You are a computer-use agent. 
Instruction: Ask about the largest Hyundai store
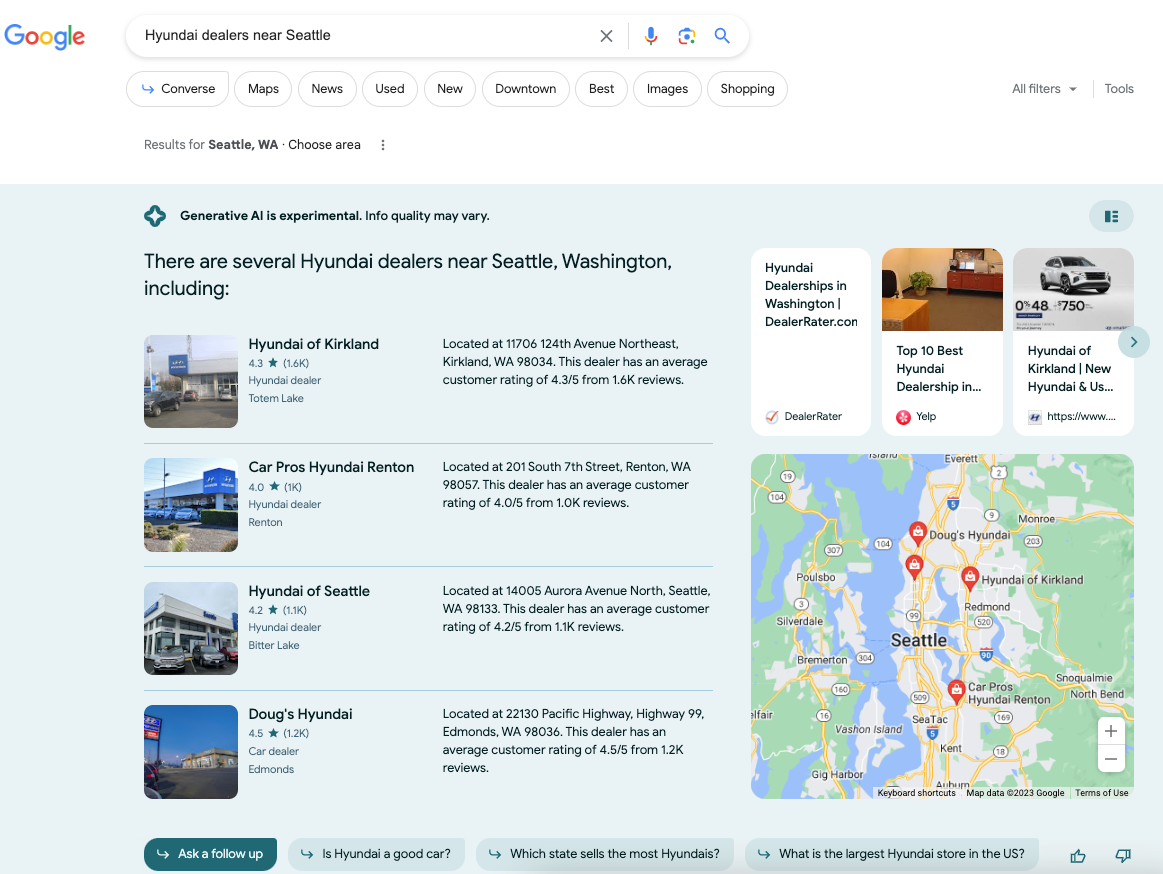892,854
